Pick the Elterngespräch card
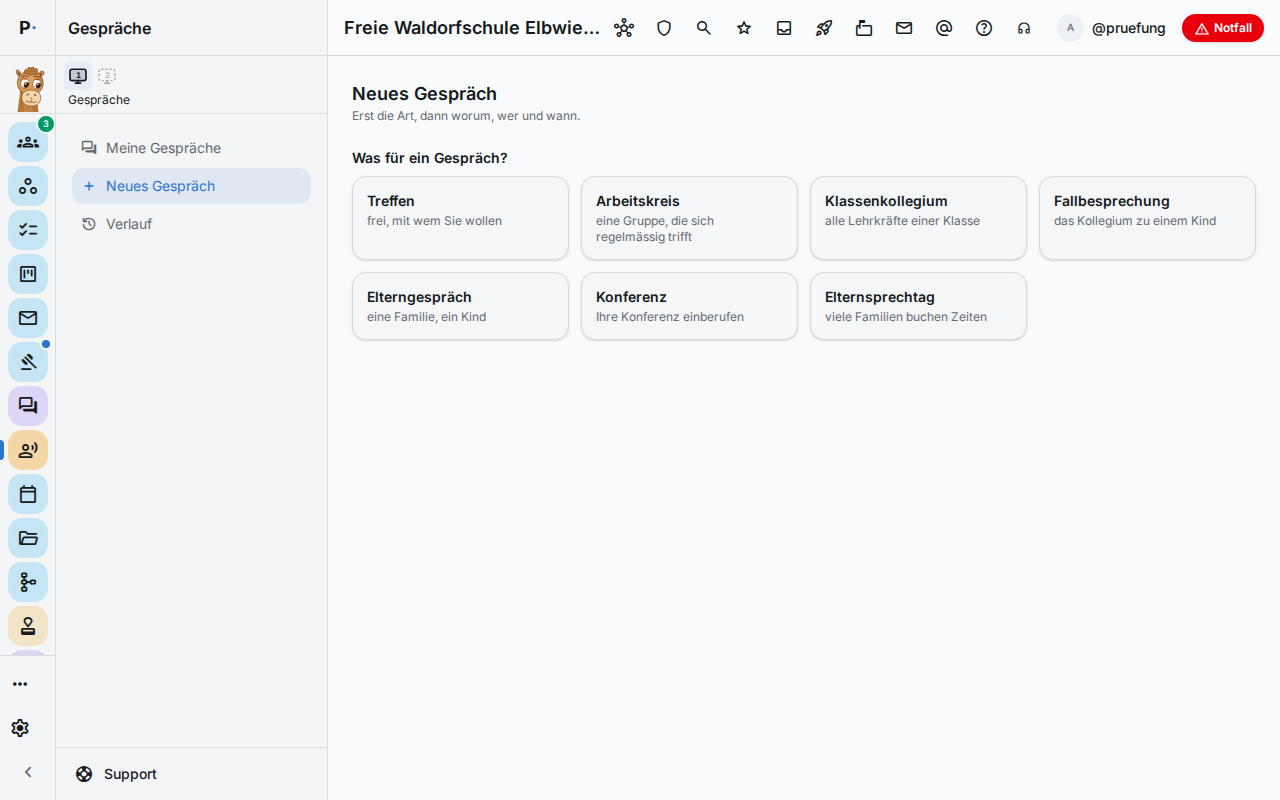 click(460, 306)
